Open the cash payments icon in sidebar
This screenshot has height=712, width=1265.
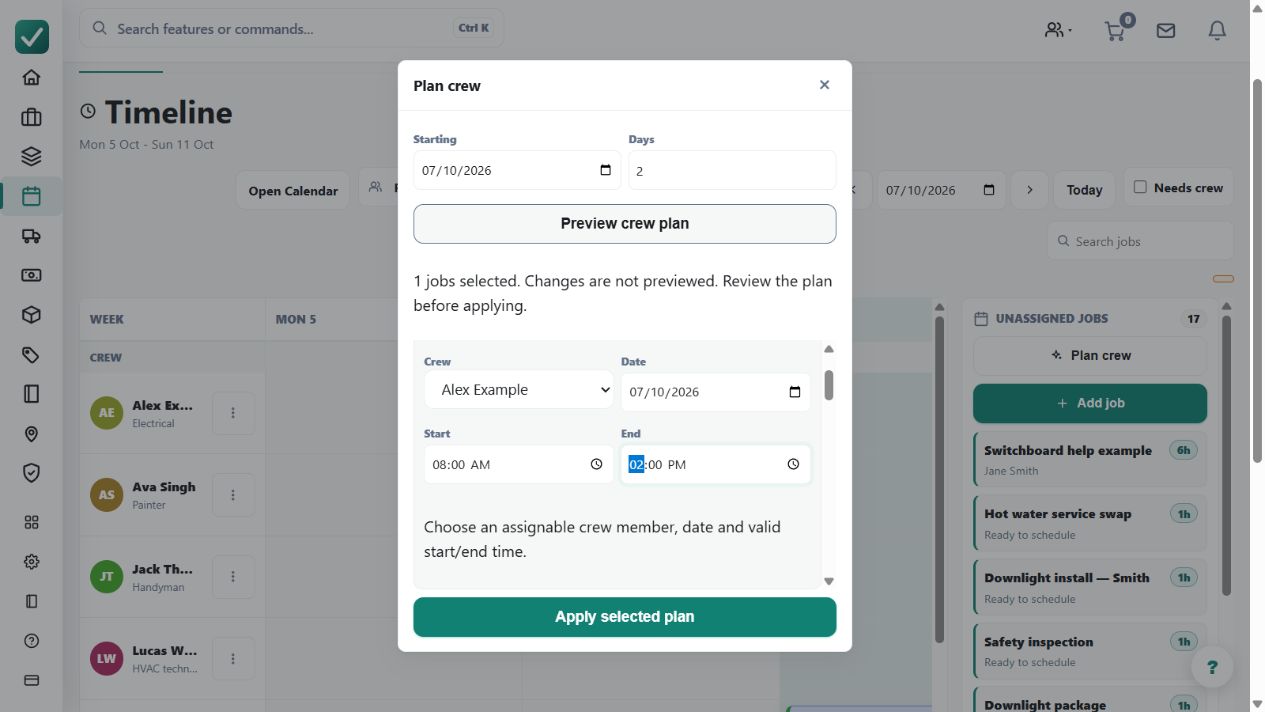pyautogui.click(x=31, y=275)
